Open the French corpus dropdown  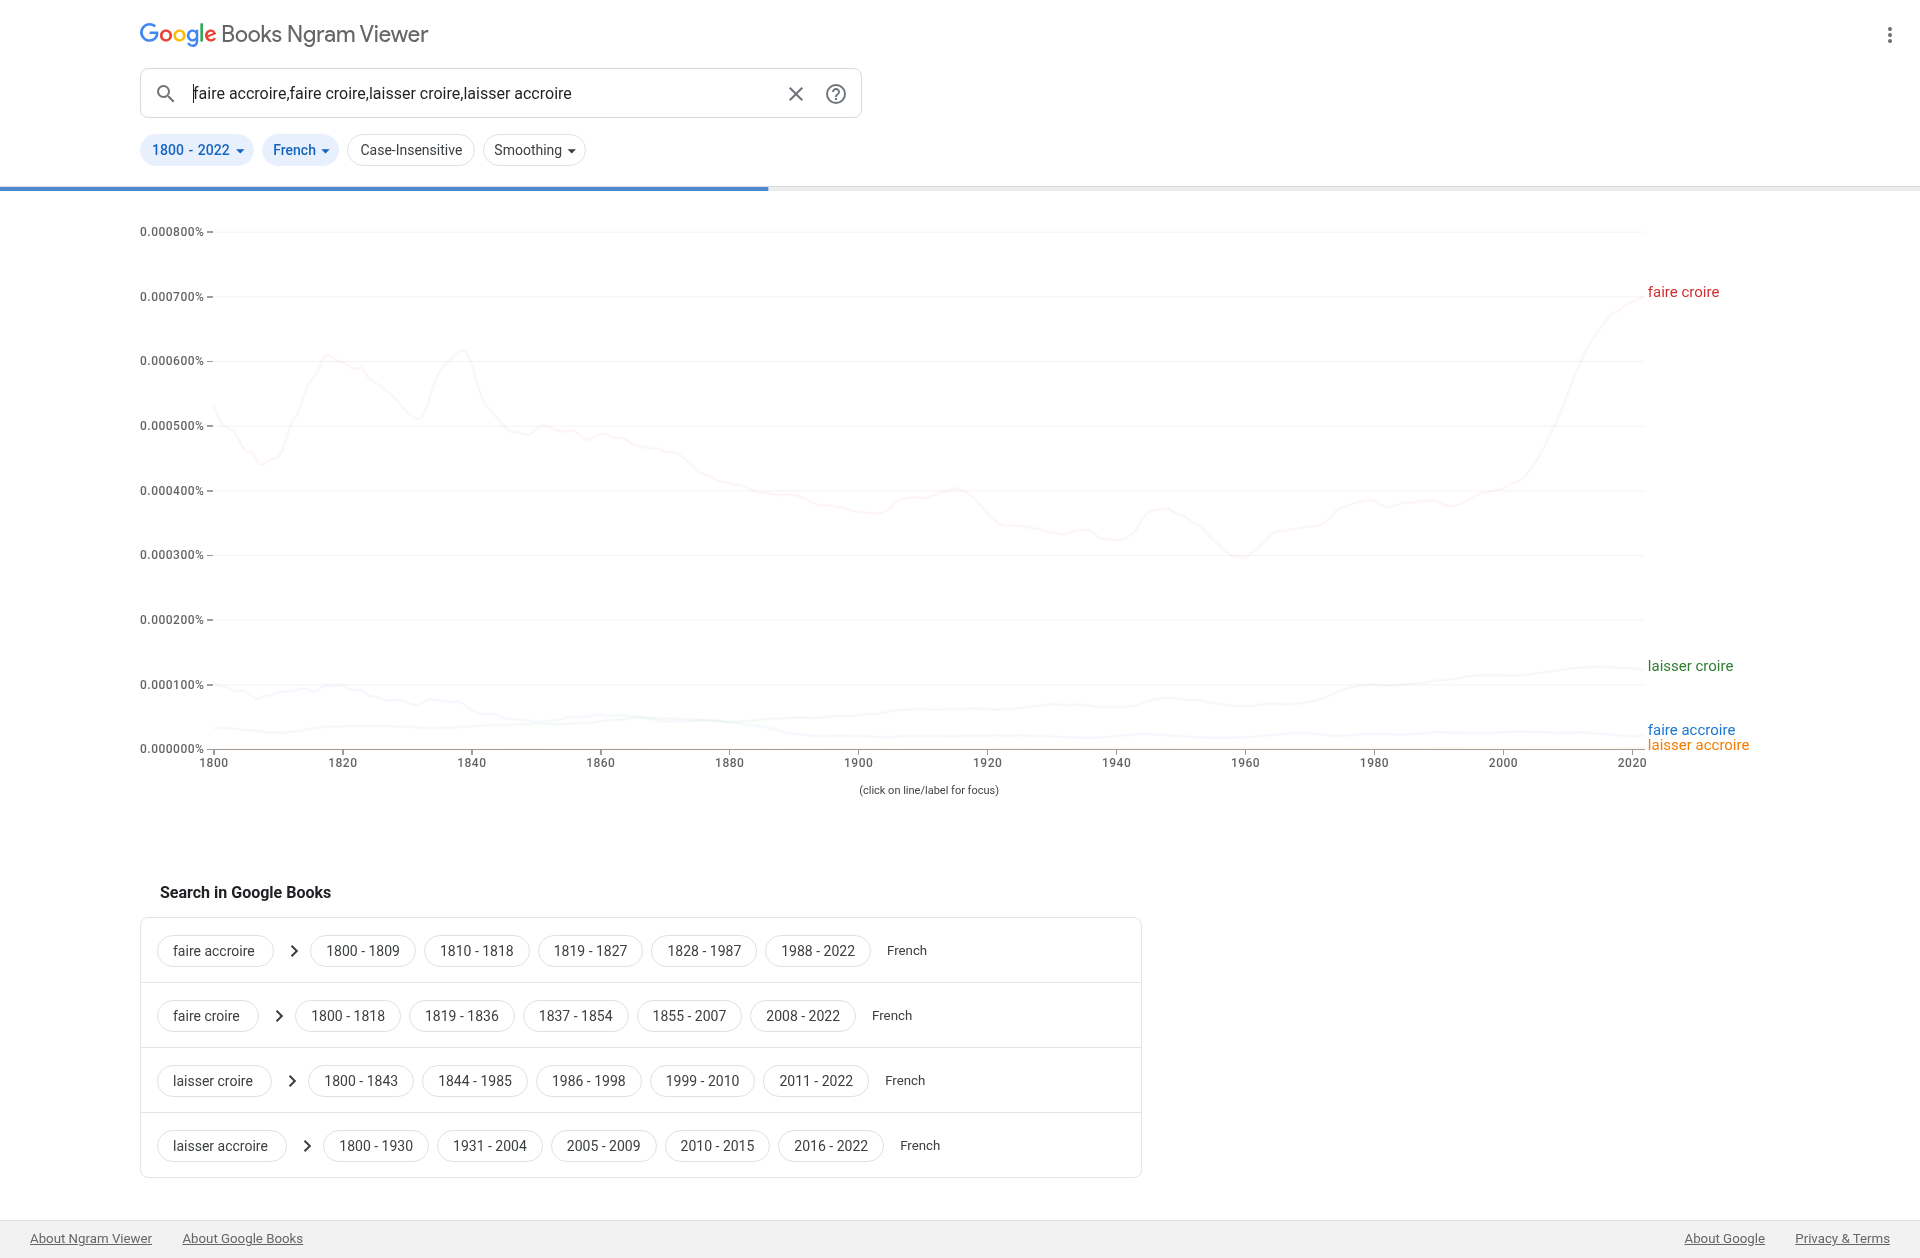tap(300, 150)
